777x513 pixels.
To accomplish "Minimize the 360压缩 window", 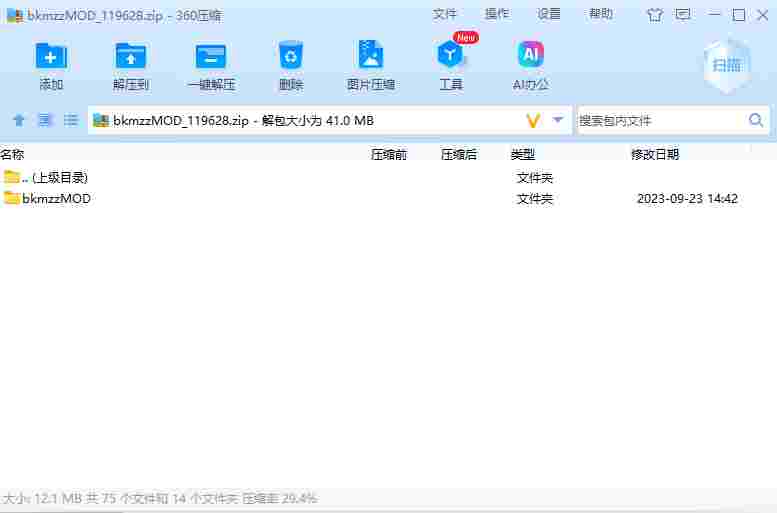I will tap(714, 15).
